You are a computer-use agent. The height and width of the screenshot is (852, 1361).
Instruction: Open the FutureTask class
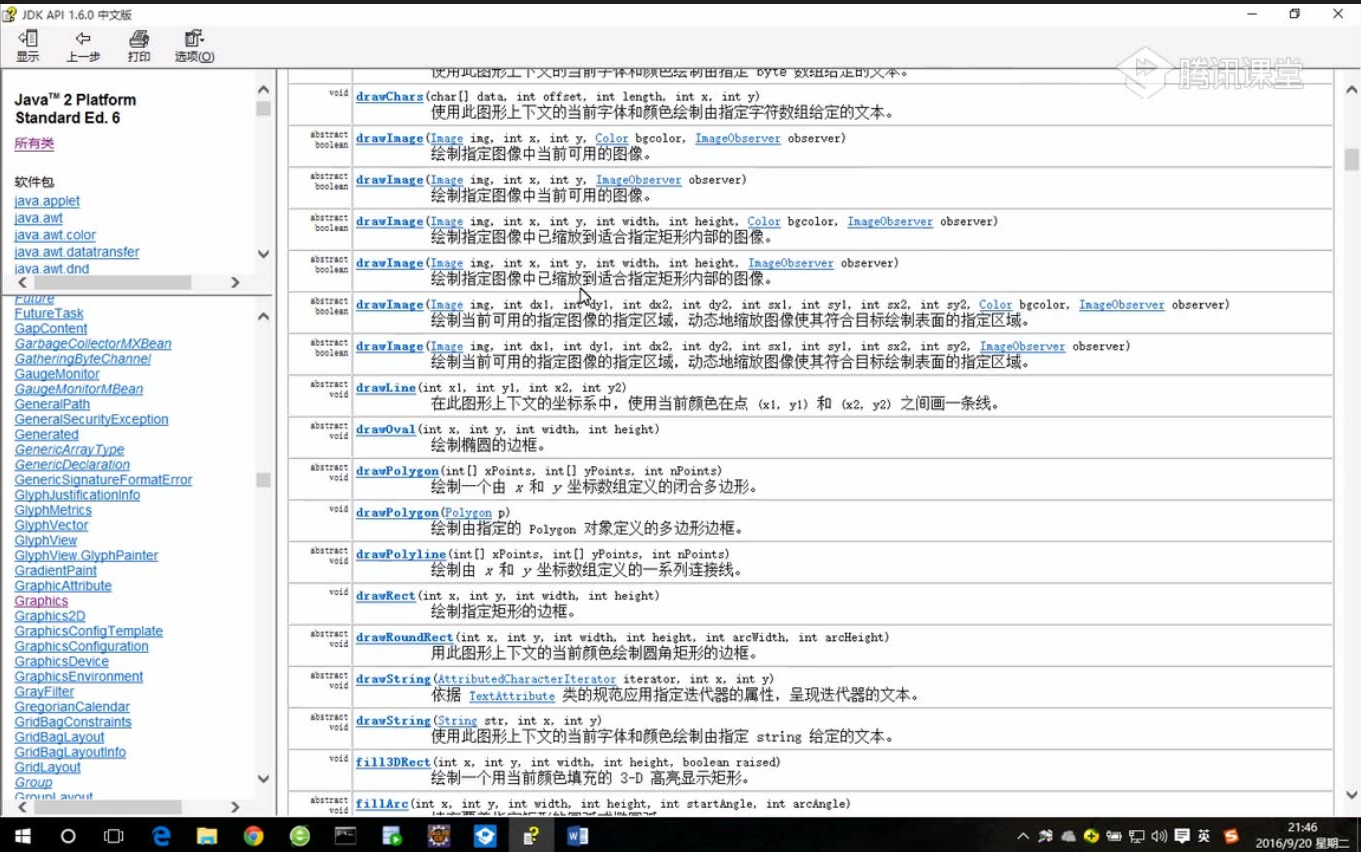[49, 314]
